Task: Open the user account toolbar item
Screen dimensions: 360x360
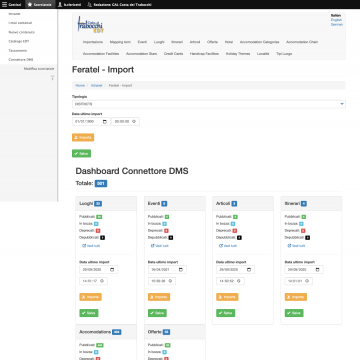Action: 70,4
